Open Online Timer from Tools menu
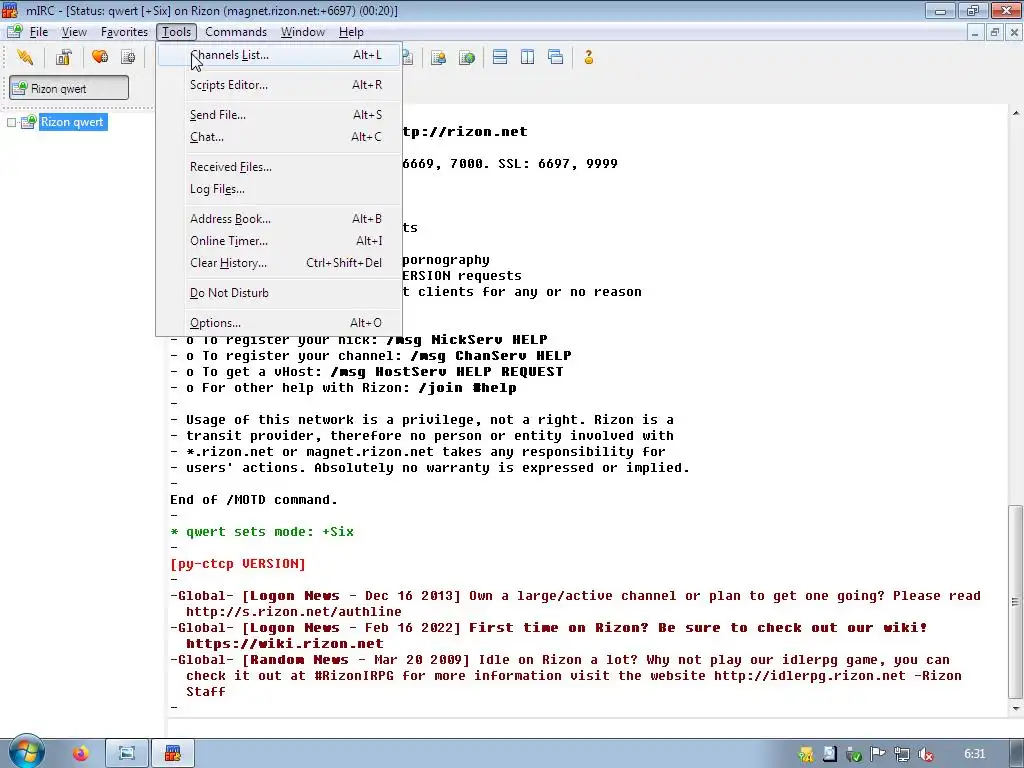1024x768 pixels. [x=279, y=241]
